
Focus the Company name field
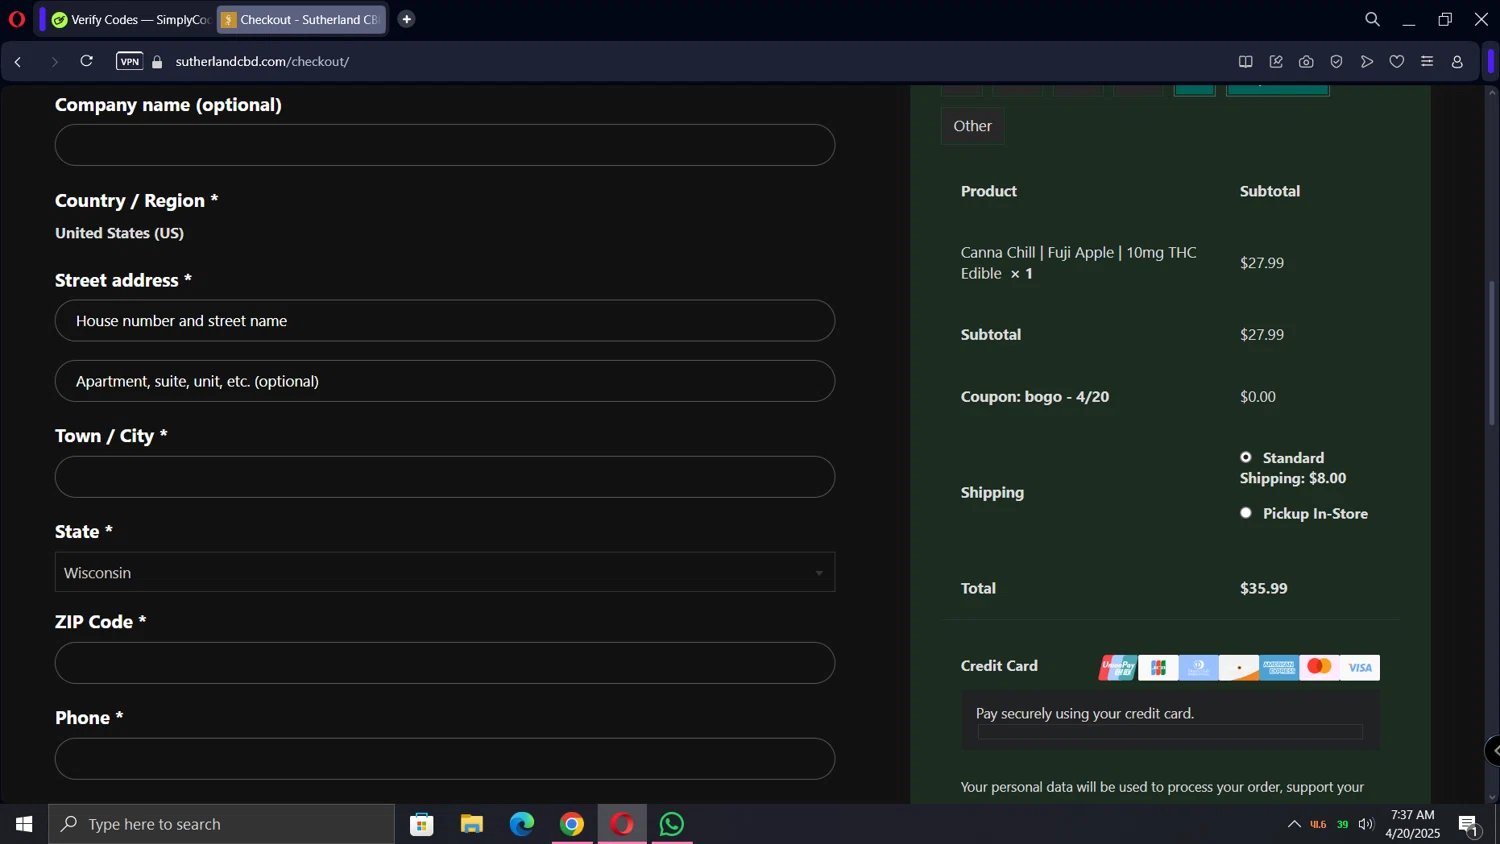(445, 145)
